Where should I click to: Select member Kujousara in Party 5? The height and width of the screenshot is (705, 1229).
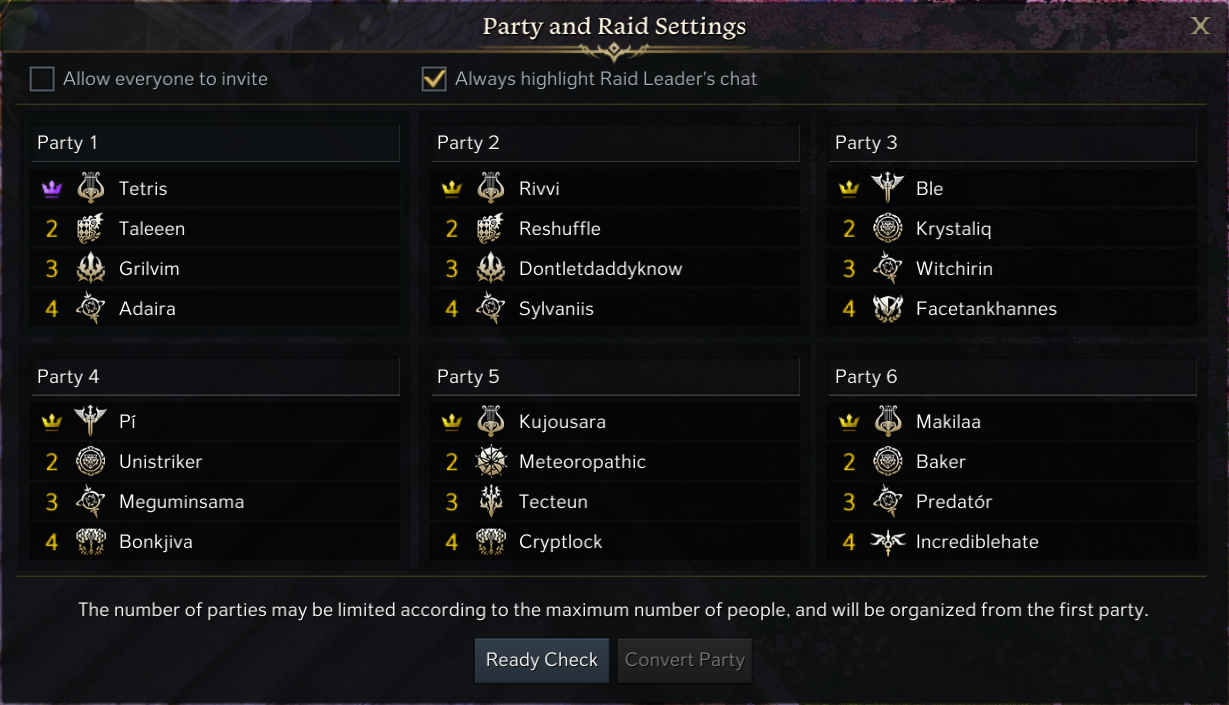(x=562, y=422)
